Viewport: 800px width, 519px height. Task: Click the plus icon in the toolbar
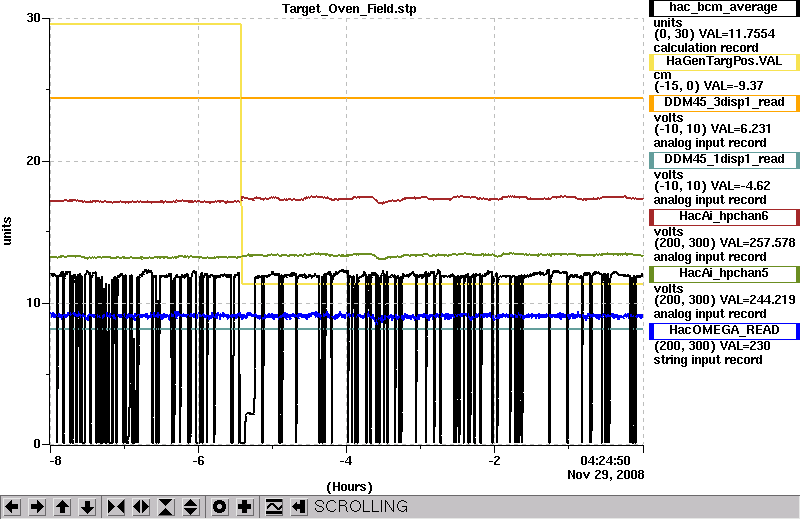pos(244,507)
